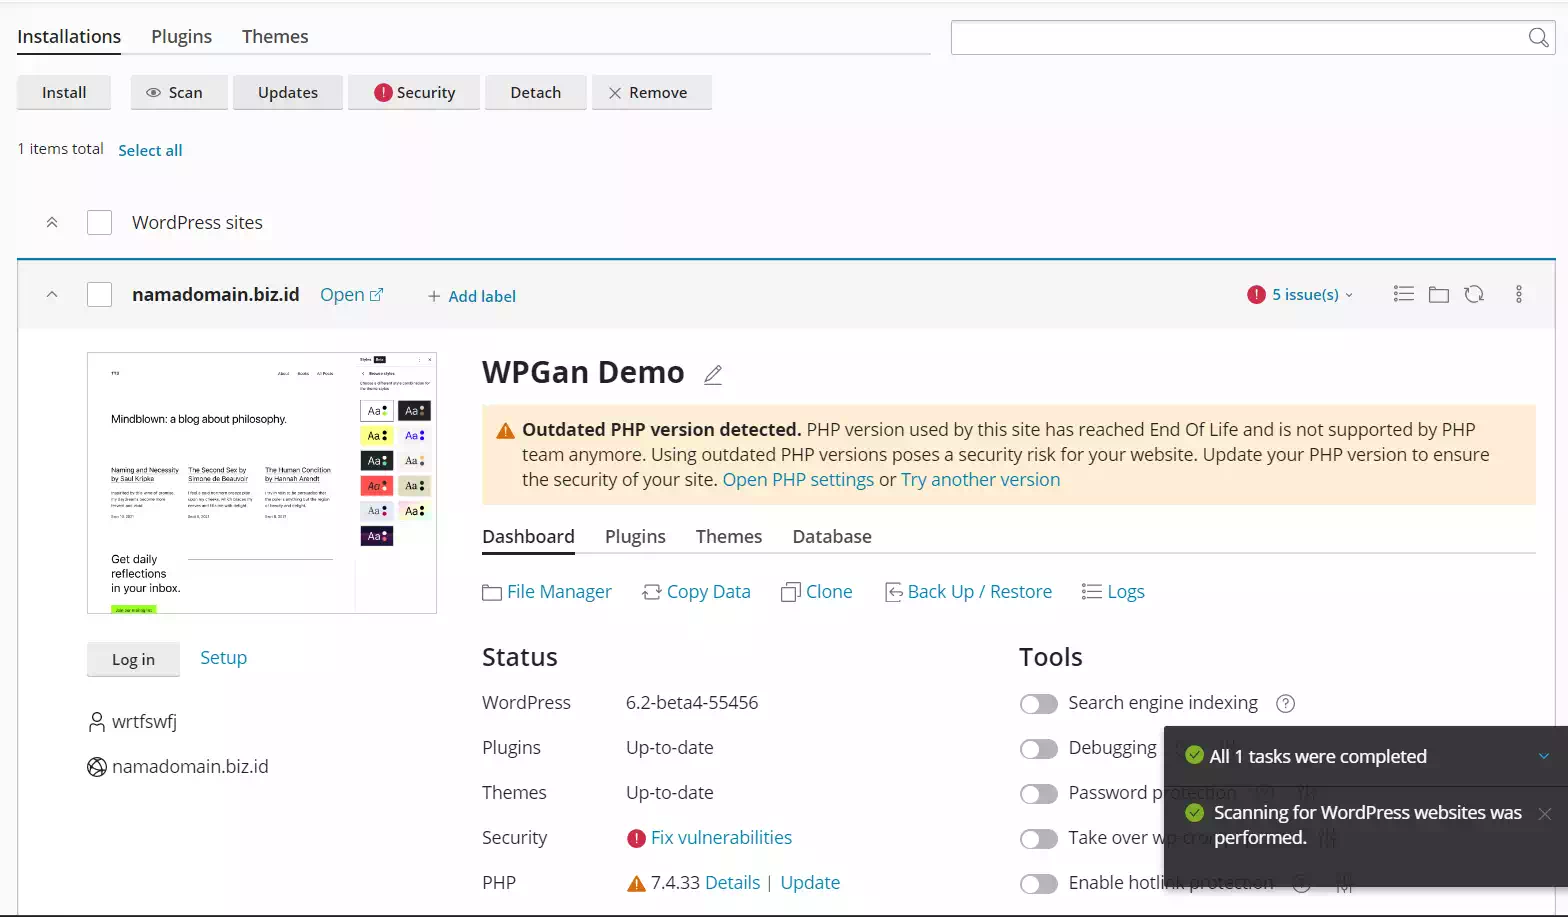Switch to the Installations tab

pyautogui.click(x=69, y=36)
